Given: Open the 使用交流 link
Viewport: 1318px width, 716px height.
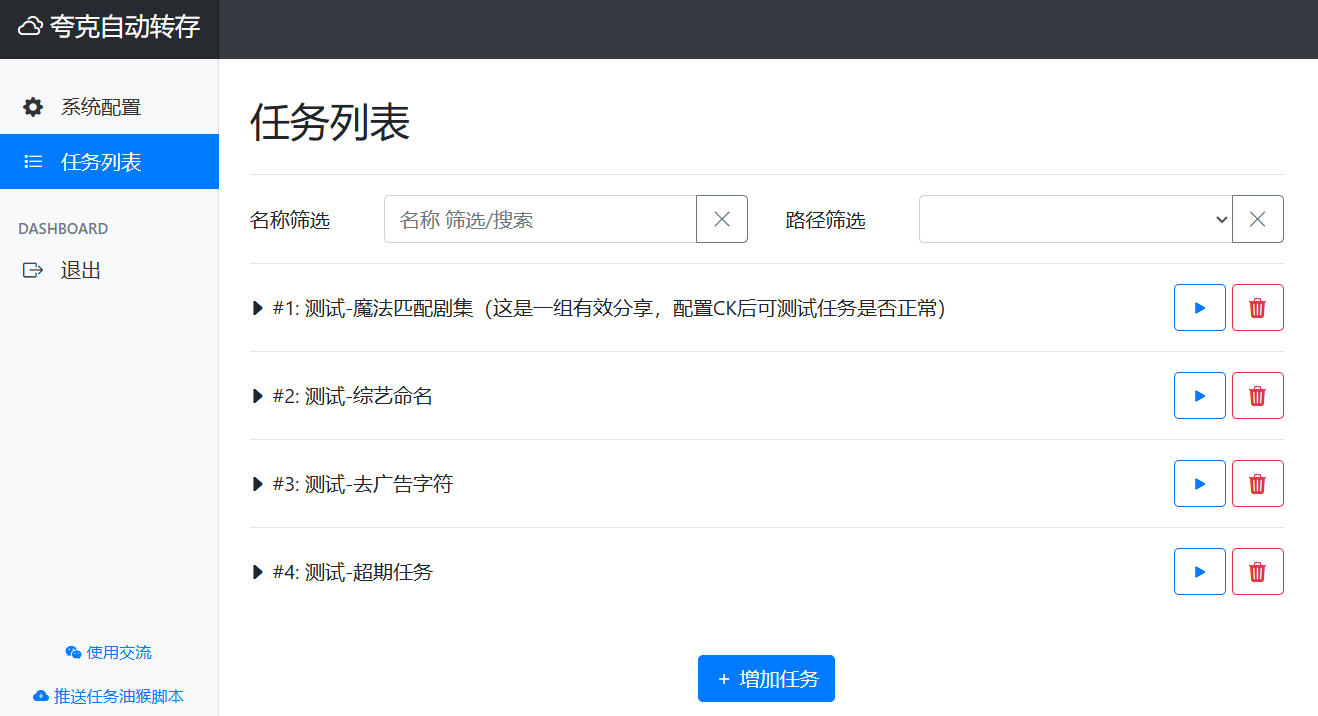Looking at the screenshot, I should tap(109, 652).
